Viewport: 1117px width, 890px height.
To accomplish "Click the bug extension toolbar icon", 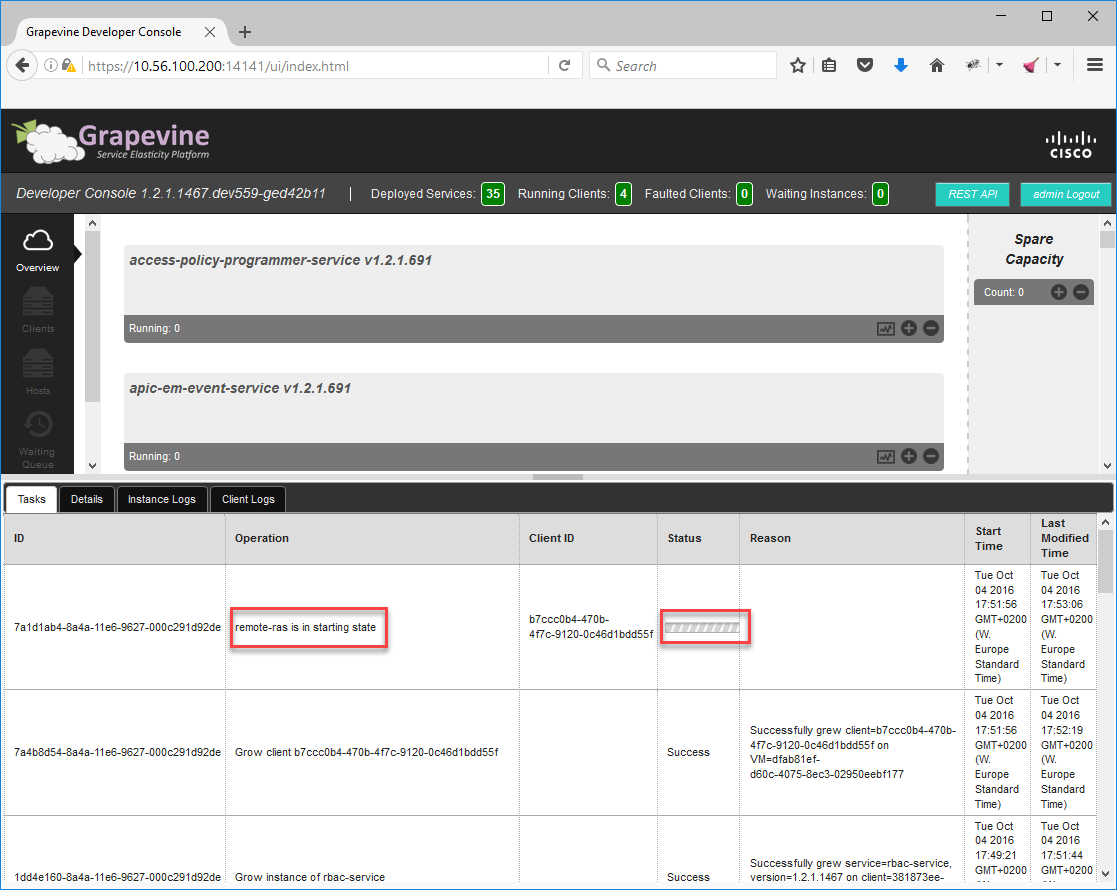I will [x=973, y=65].
